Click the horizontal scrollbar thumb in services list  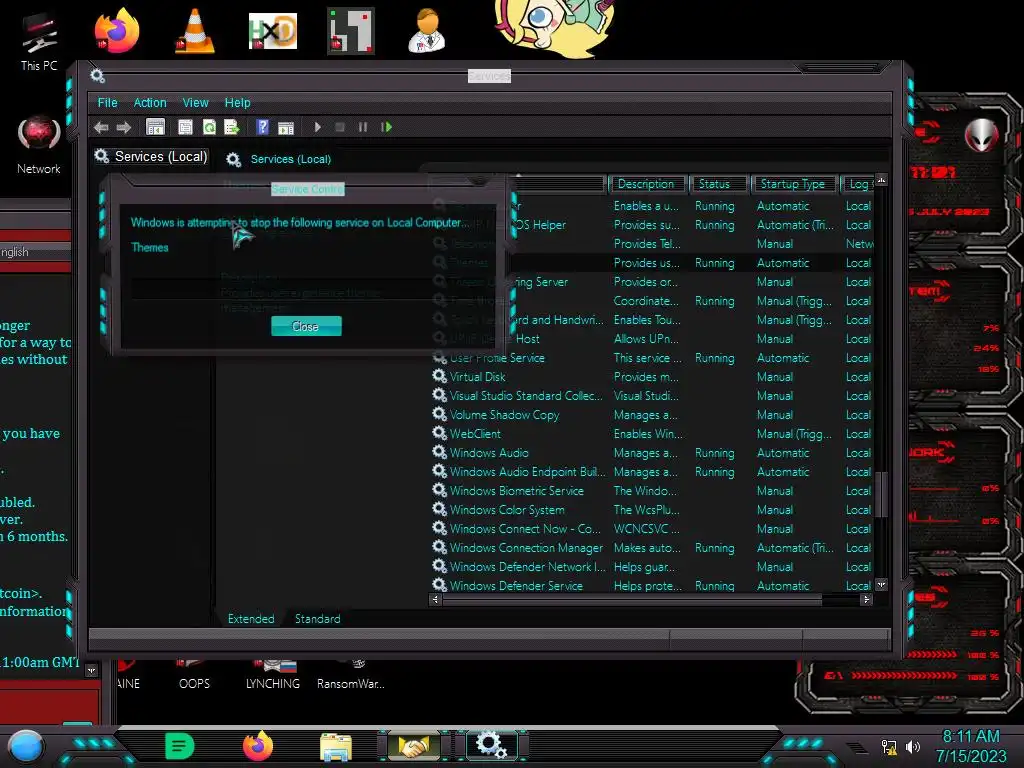(632, 599)
